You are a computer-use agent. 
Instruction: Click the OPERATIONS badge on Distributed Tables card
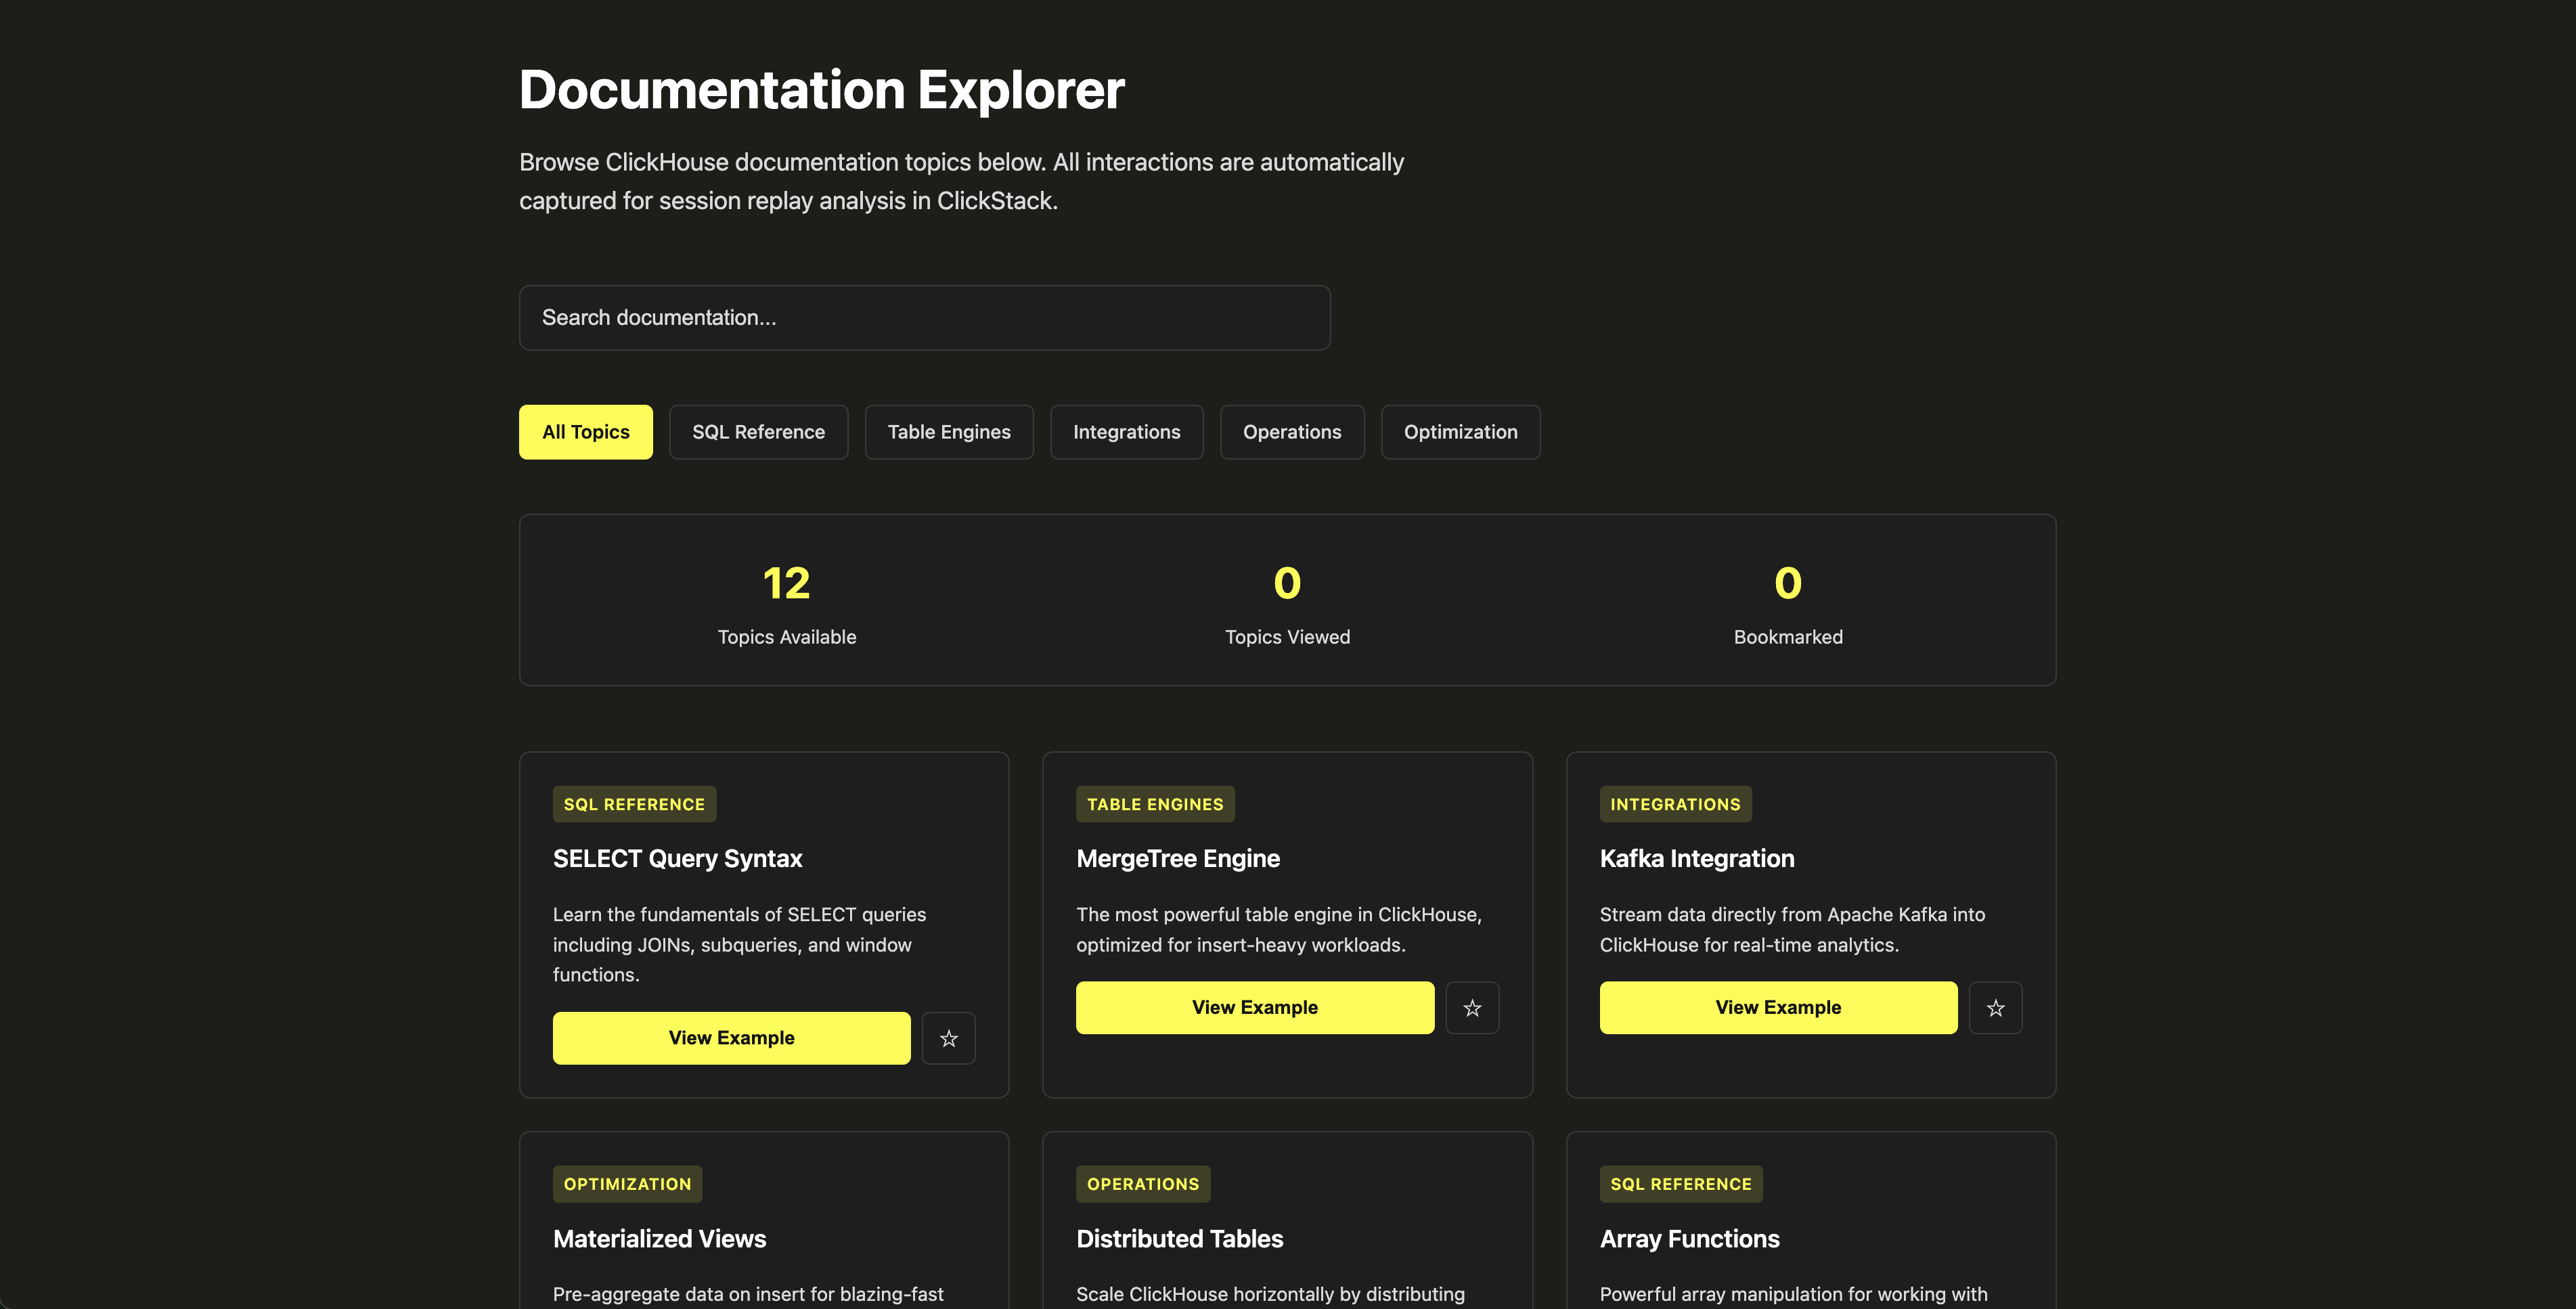coord(1143,1183)
